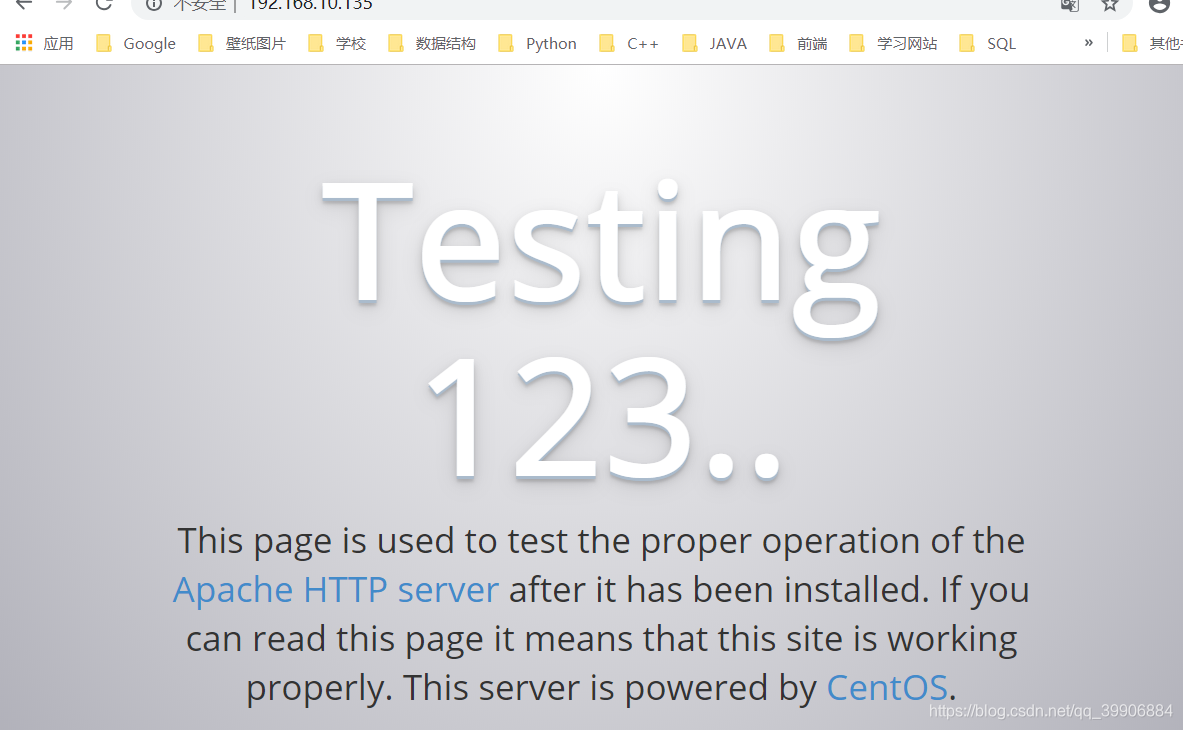Bookmark this page with the star icon
The image size is (1183, 730).
pos(1109,5)
